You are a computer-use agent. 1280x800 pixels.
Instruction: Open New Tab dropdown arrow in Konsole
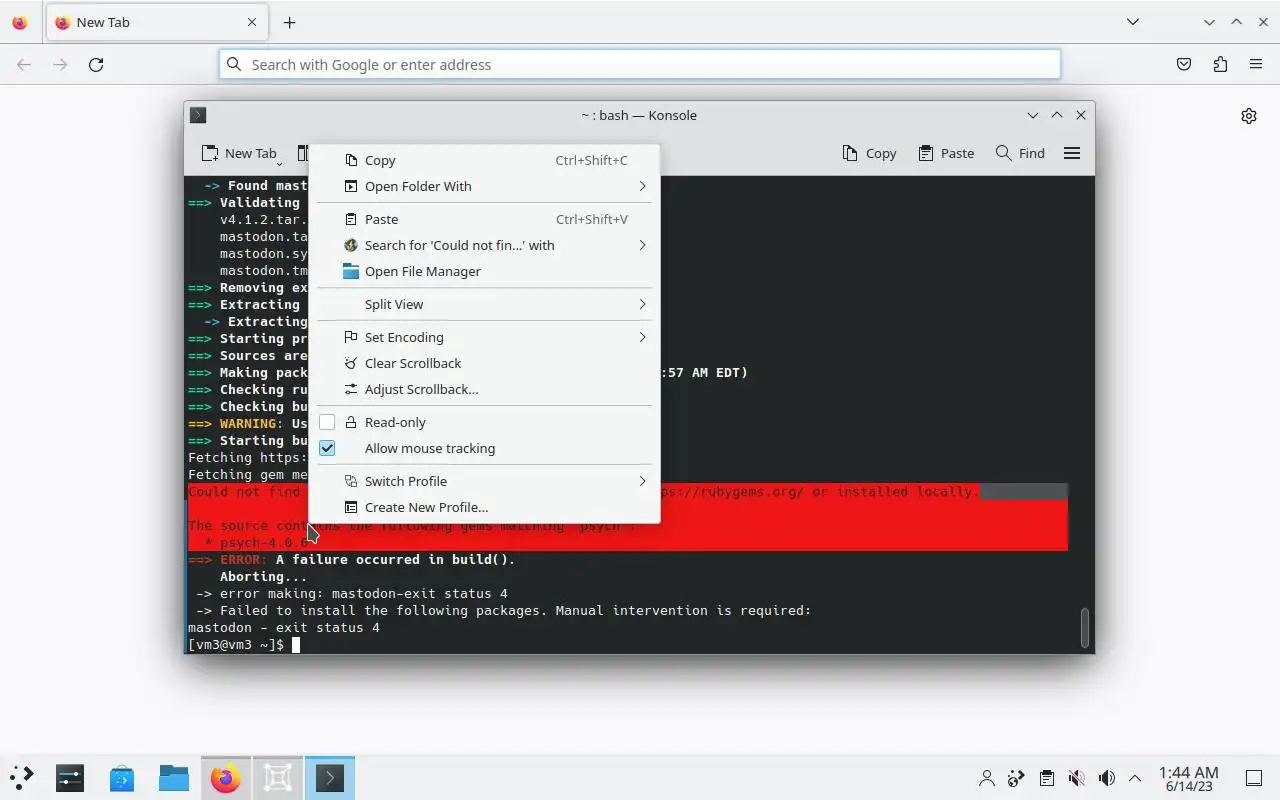click(279, 162)
